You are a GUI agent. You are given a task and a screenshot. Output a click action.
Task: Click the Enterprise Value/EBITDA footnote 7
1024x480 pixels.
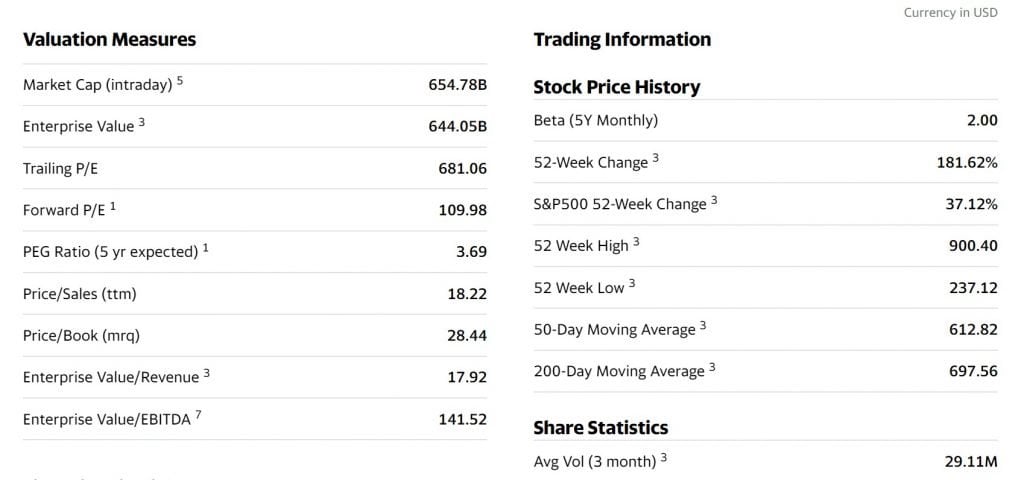coord(199,415)
